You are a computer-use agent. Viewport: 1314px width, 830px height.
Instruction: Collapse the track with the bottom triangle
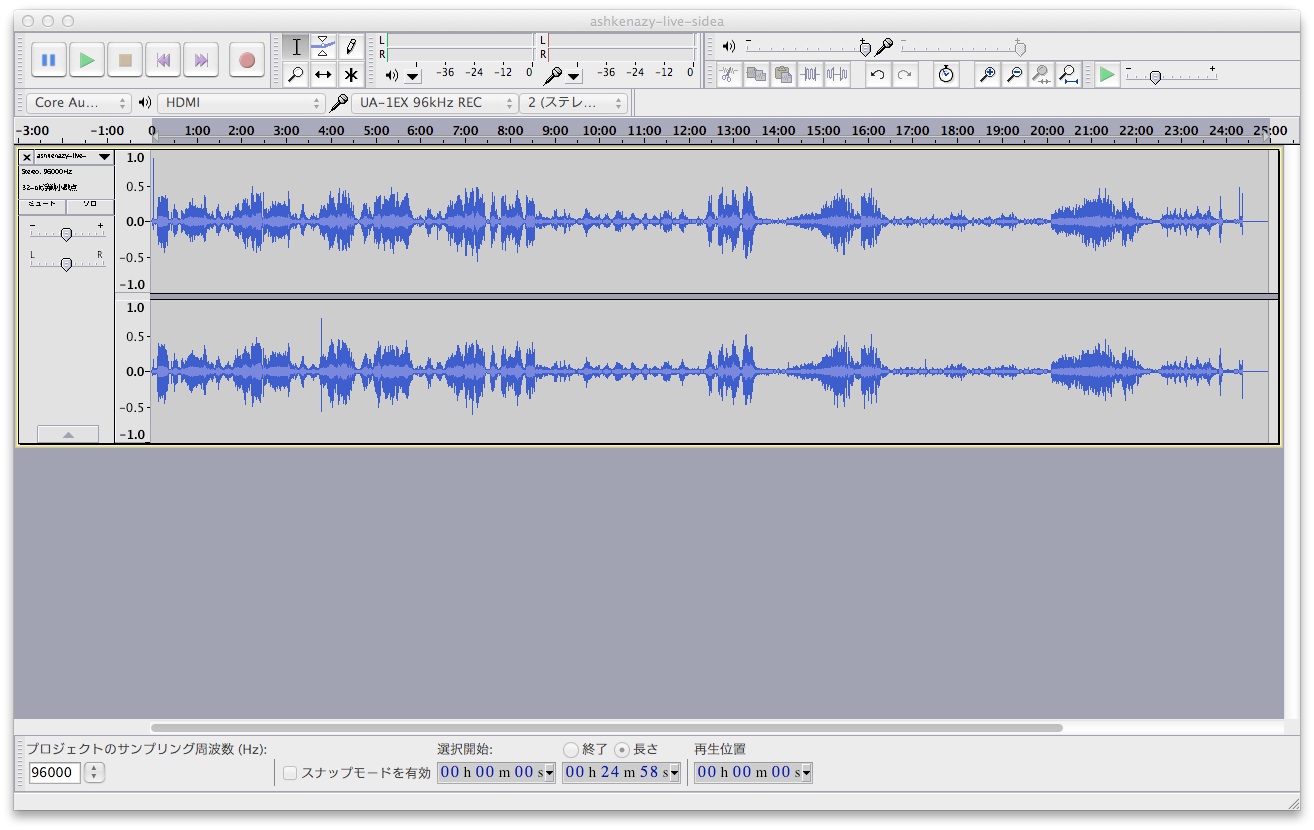[x=68, y=434]
